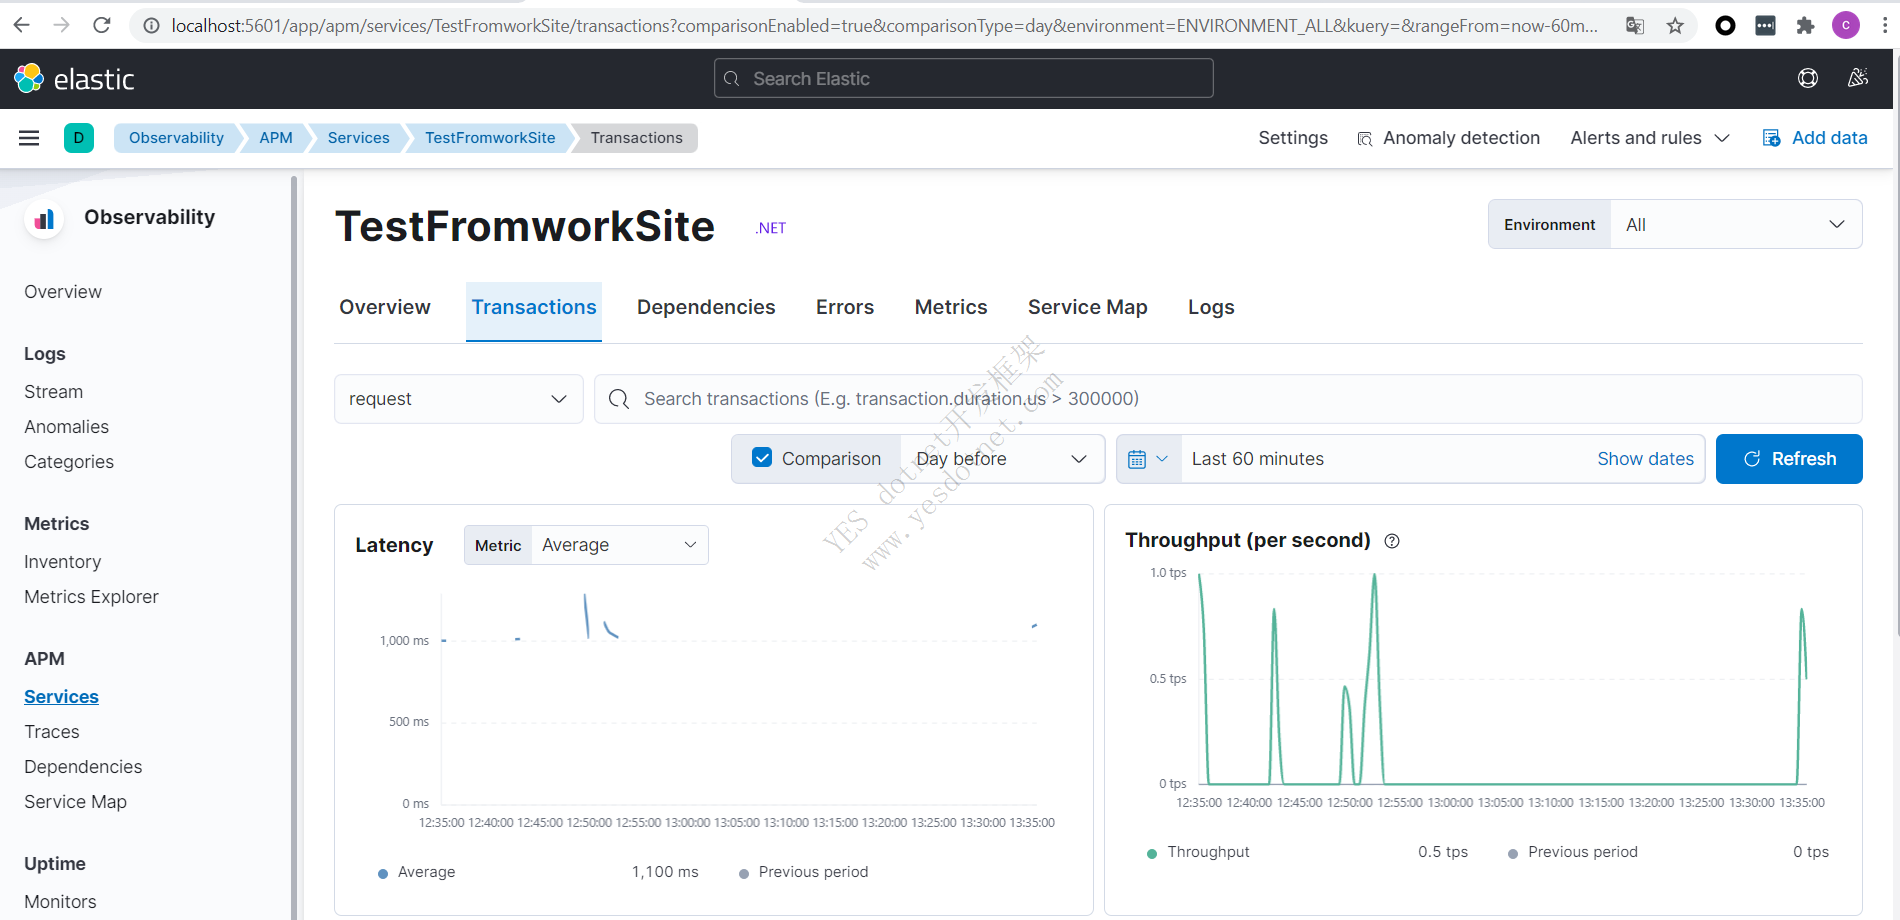Click the browser address bar URL

pyautogui.click(x=884, y=26)
